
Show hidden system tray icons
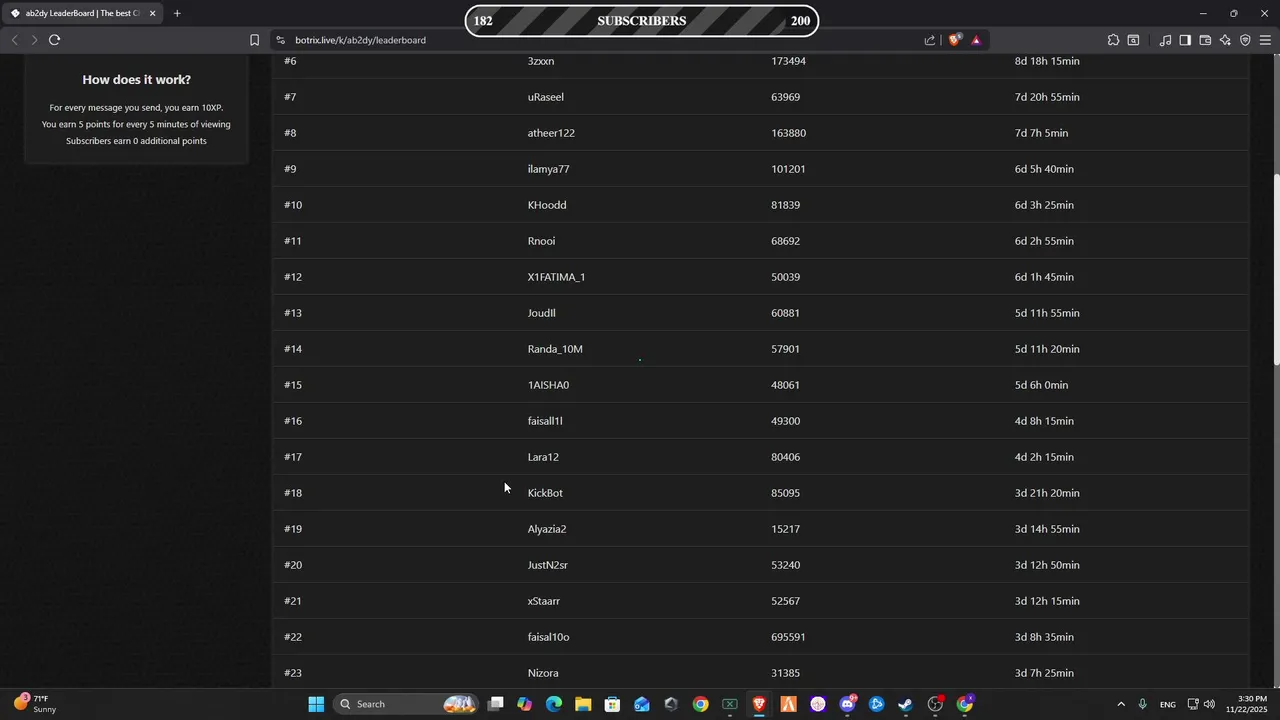click(1120, 704)
